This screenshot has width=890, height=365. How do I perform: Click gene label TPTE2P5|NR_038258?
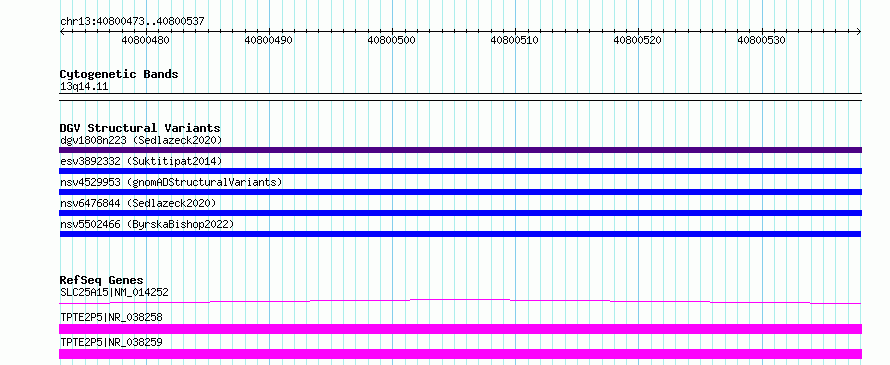[x=111, y=317]
